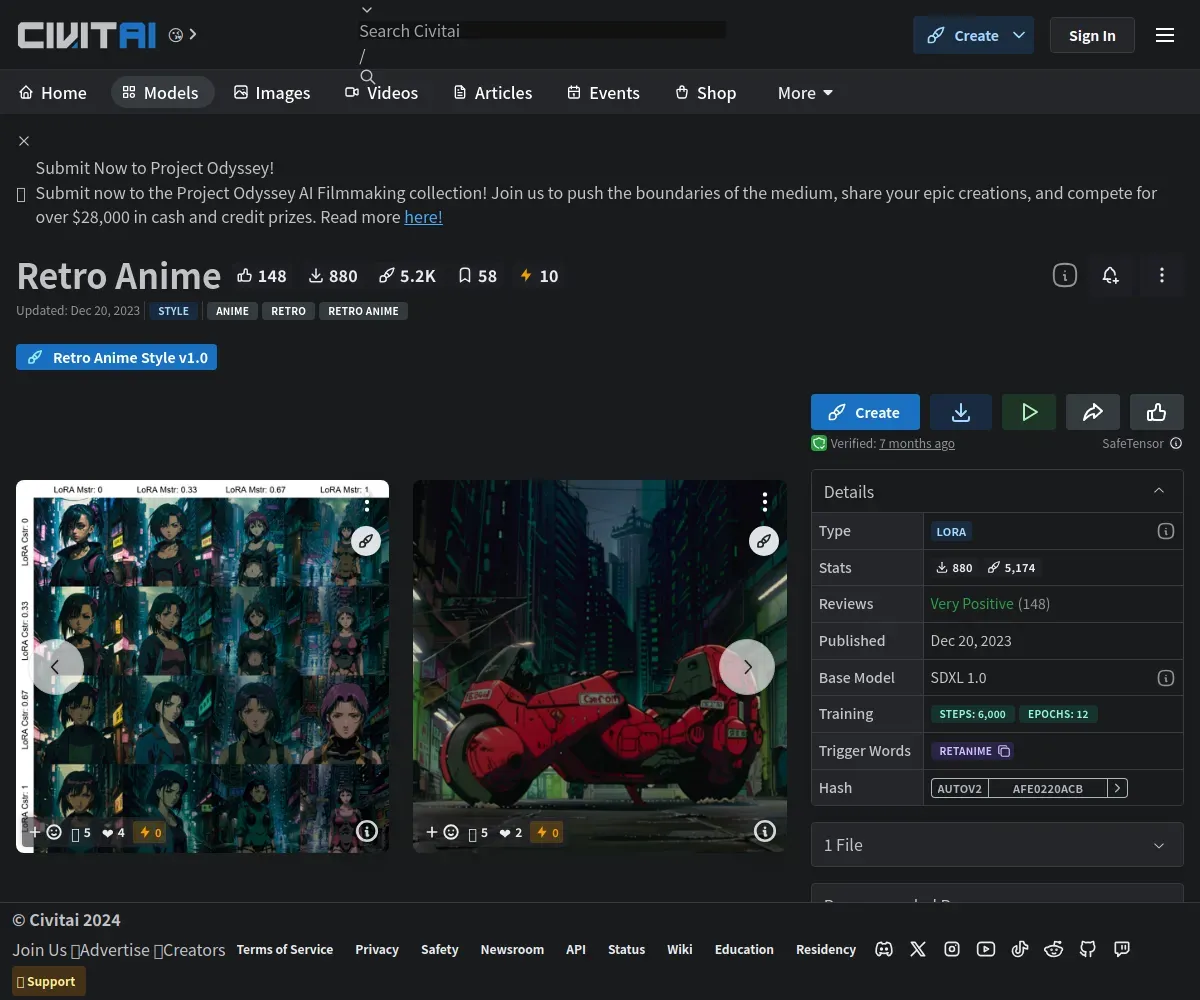The height and width of the screenshot is (1000, 1200).
Task: Open three-dot menu on the LoRA grid image
Action: [x=367, y=503]
